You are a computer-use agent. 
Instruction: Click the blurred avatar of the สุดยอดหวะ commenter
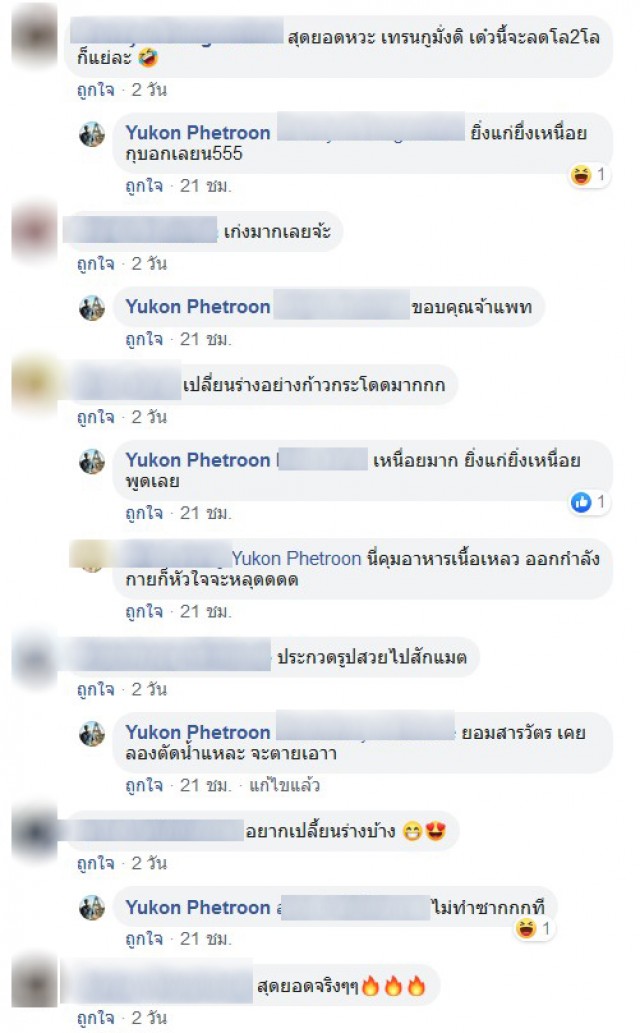tap(35, 36)
